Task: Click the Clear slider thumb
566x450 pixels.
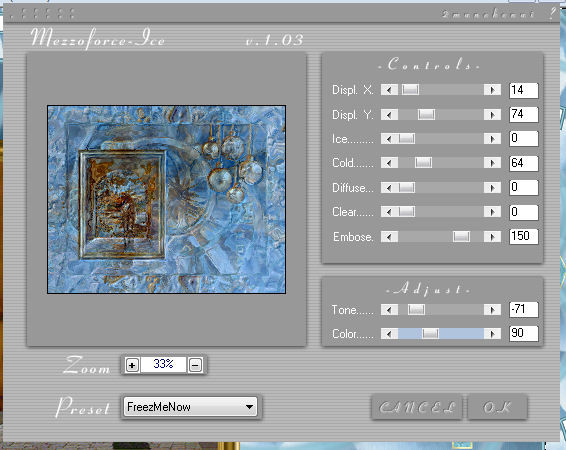Action: click(x=406, y=212)
